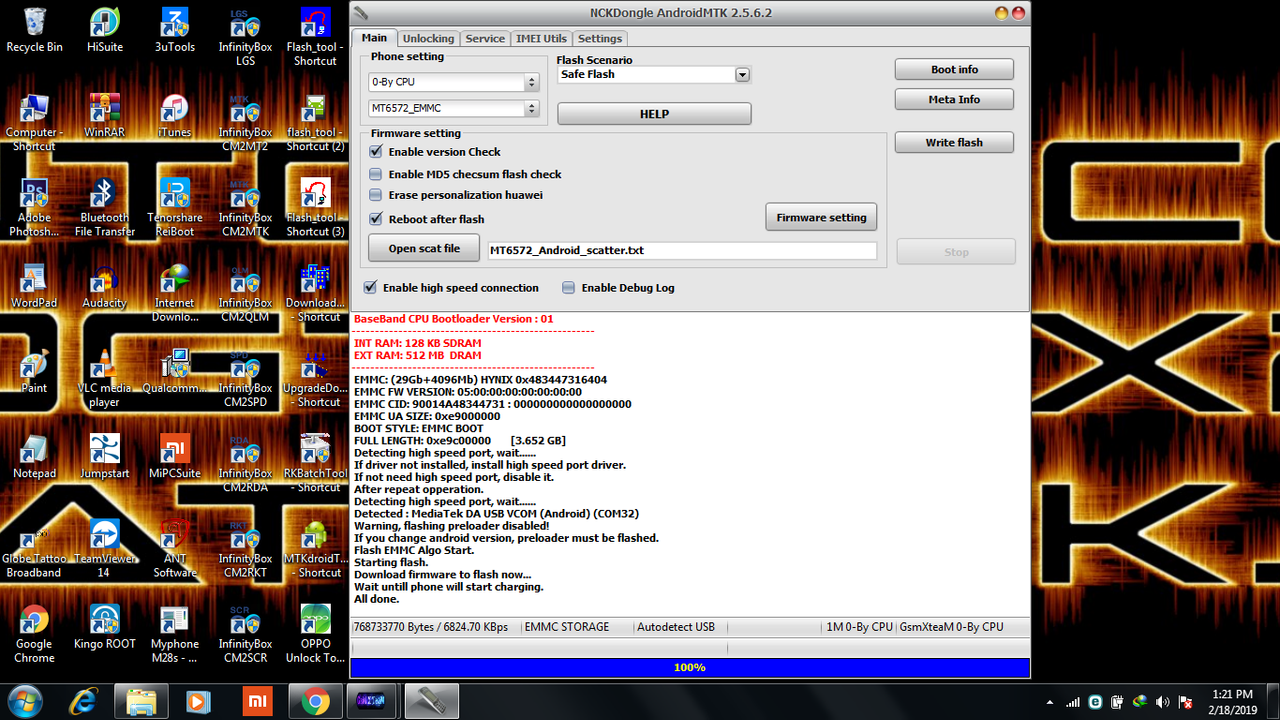
Task: Open the HiSuite desktop icon
Action: [104, 30]
